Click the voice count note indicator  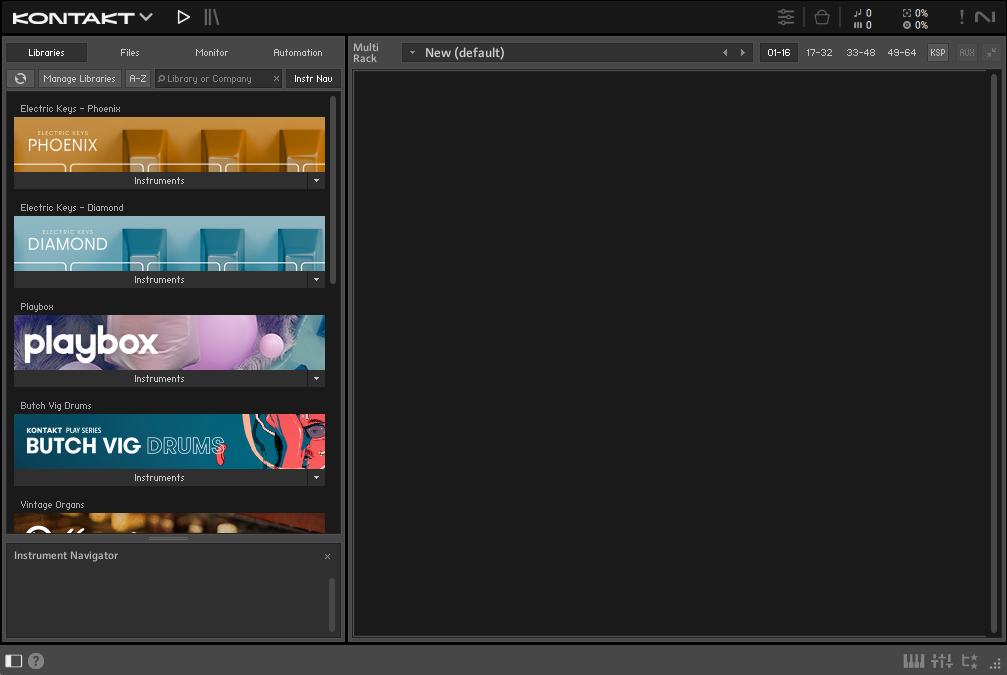(863, 13)
